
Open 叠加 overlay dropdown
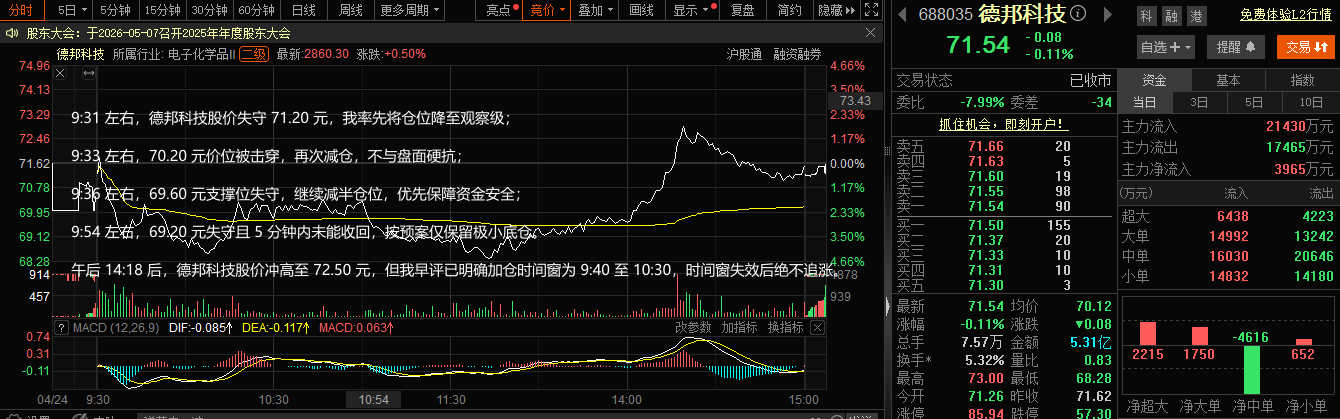tap(595, 10)
